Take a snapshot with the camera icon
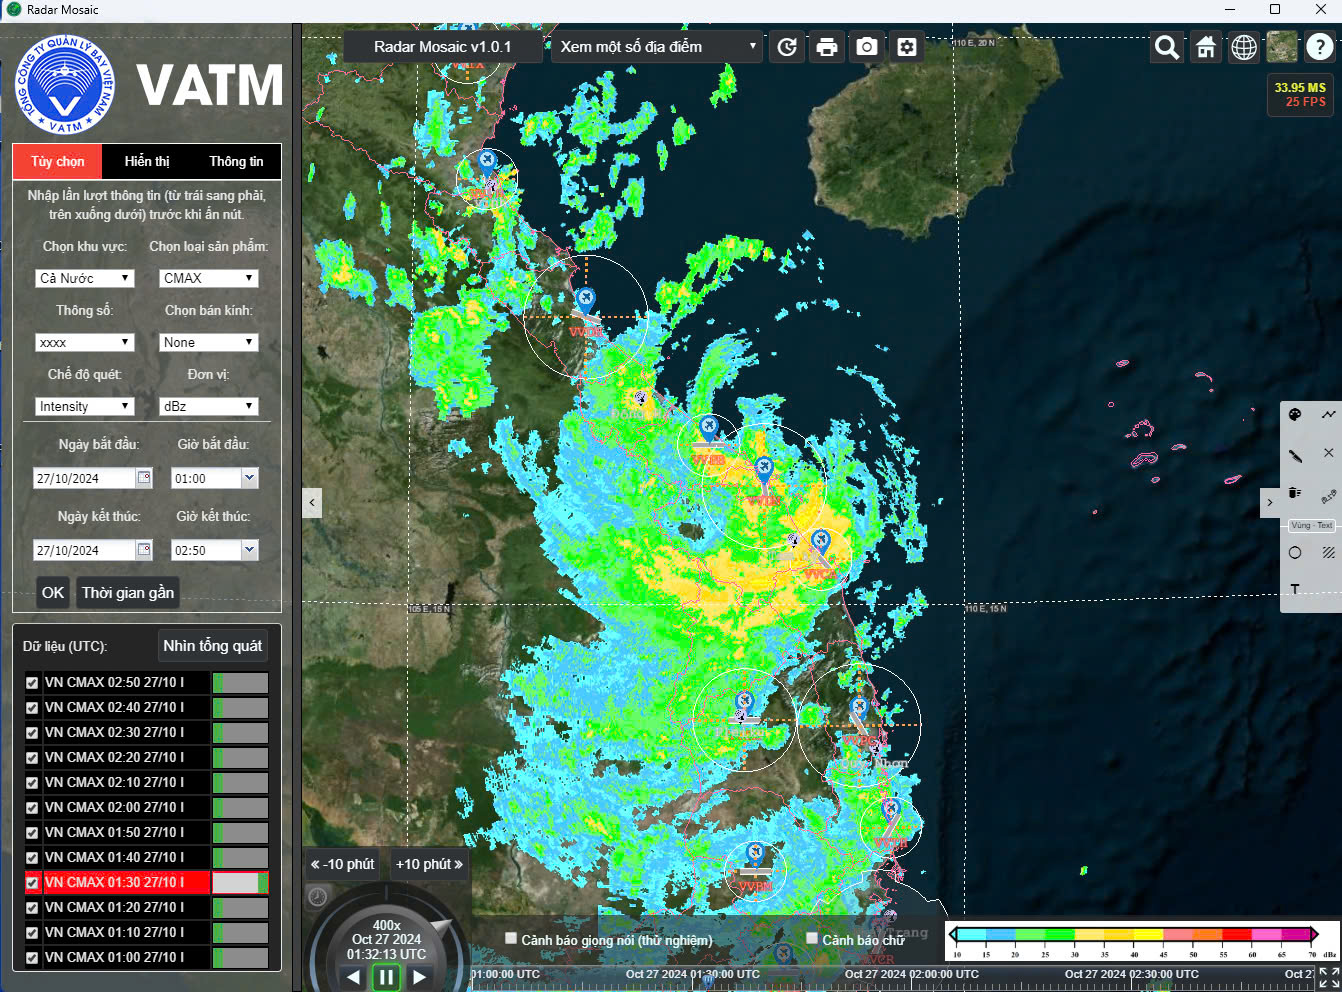The height and width of the screenshot is (992, 1342). [x=867, y=47]
